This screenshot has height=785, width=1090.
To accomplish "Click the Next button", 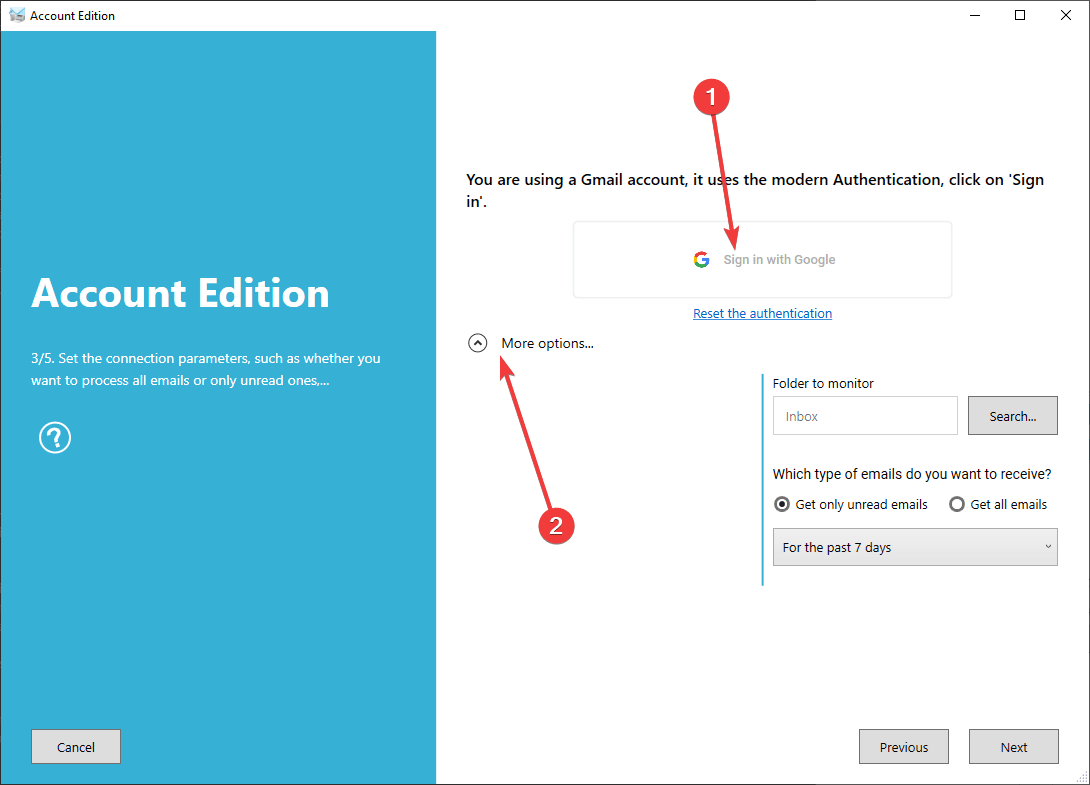I will click(1013, 746).
